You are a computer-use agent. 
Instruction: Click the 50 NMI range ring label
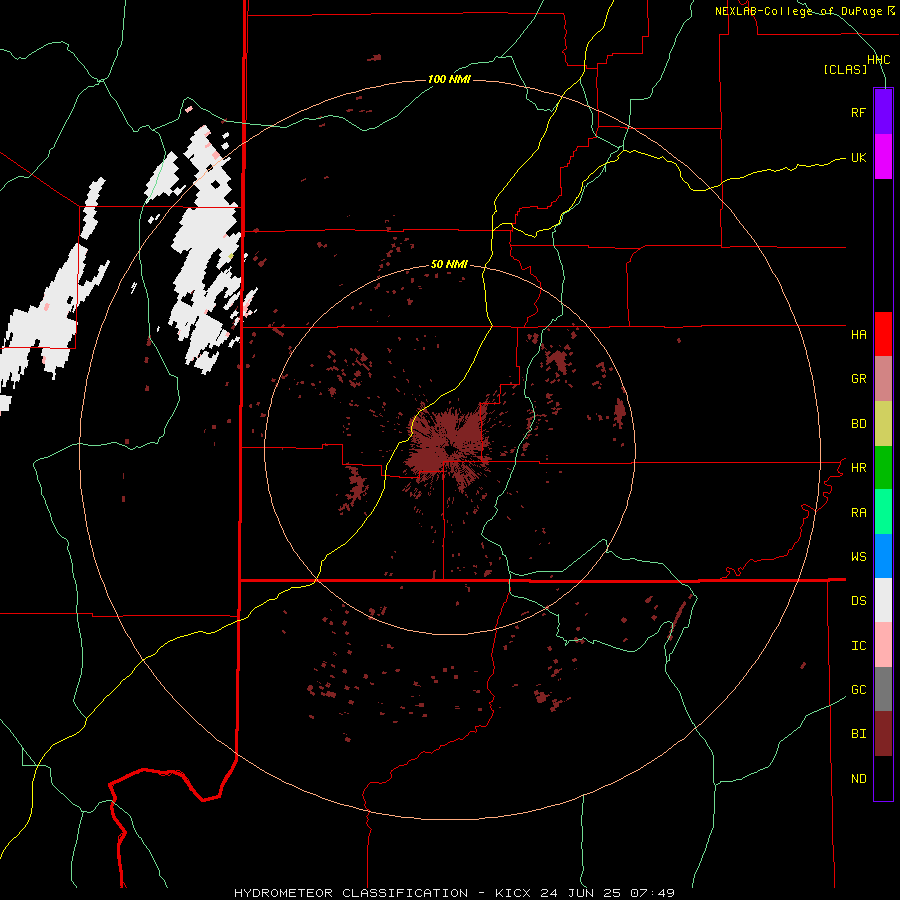coord(449,264)
